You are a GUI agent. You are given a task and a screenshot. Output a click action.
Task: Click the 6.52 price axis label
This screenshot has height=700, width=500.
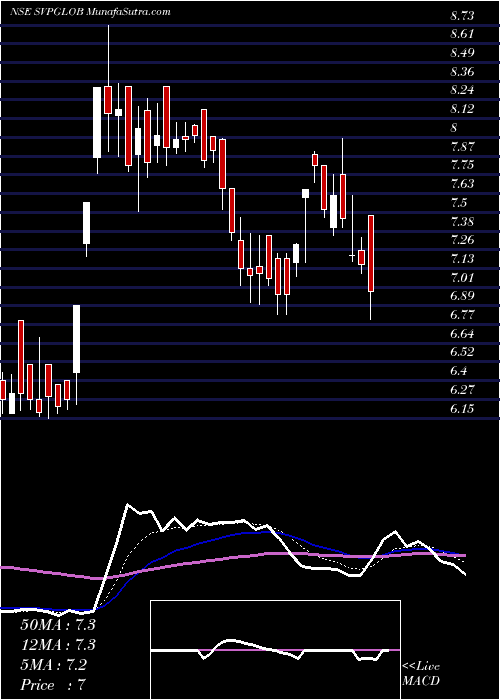tap(462, 353)
